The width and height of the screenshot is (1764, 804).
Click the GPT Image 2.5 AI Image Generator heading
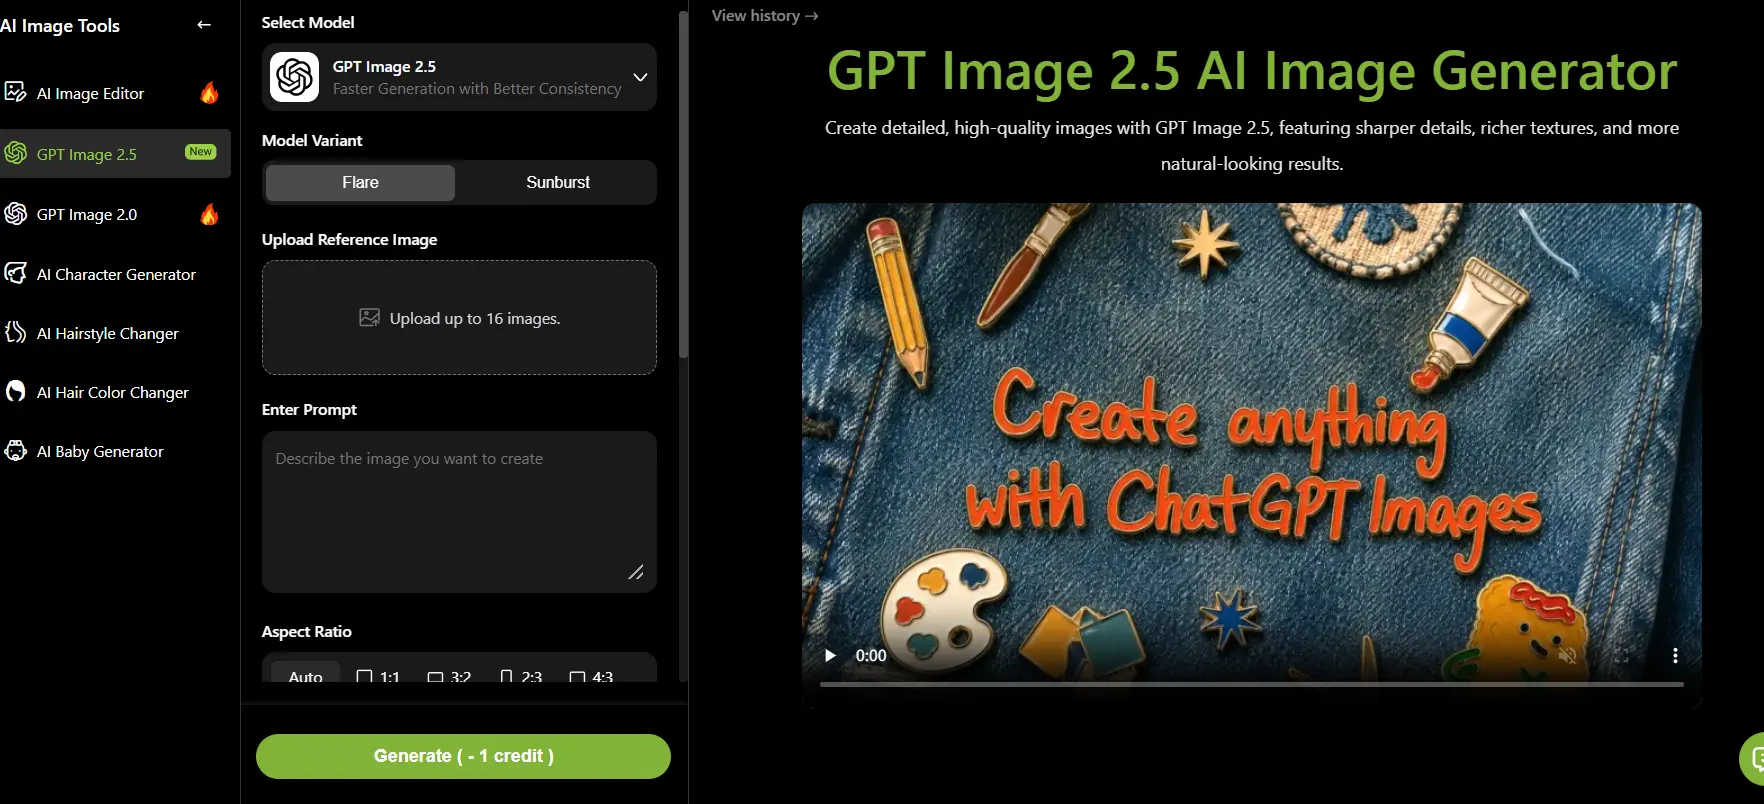[x=1252, y=72]
